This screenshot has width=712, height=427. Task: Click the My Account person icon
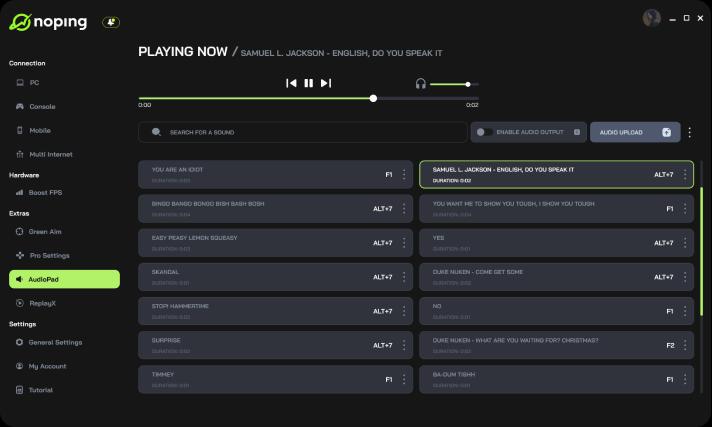pos(19,366)
